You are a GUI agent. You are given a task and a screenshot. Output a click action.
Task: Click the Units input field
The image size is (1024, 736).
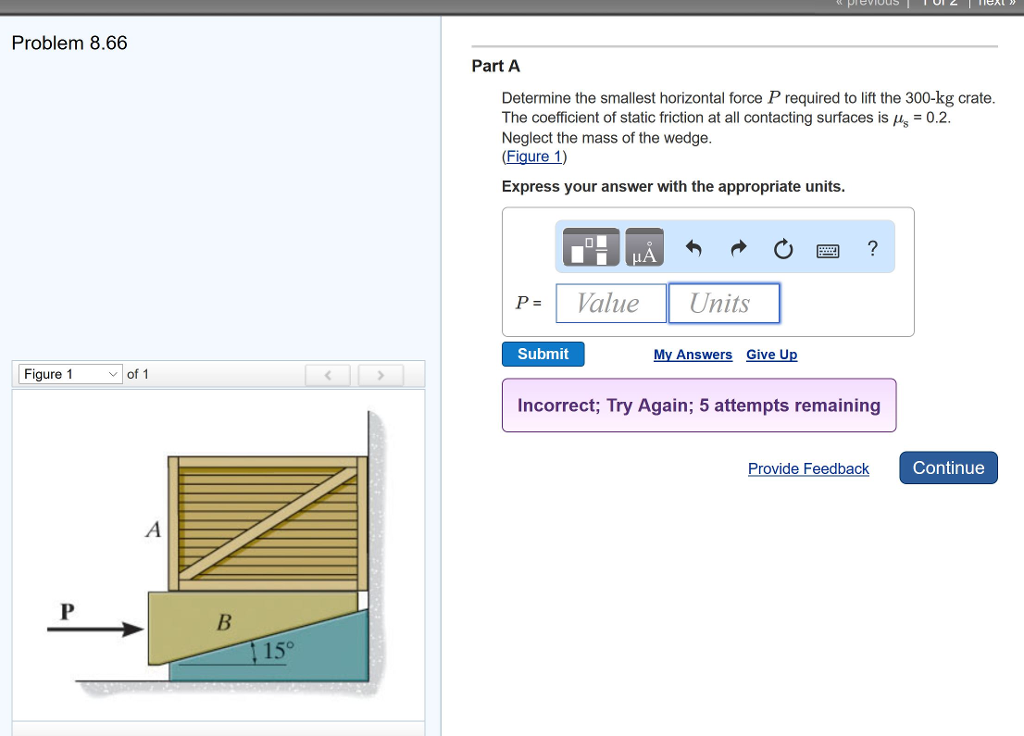(723, 303)
